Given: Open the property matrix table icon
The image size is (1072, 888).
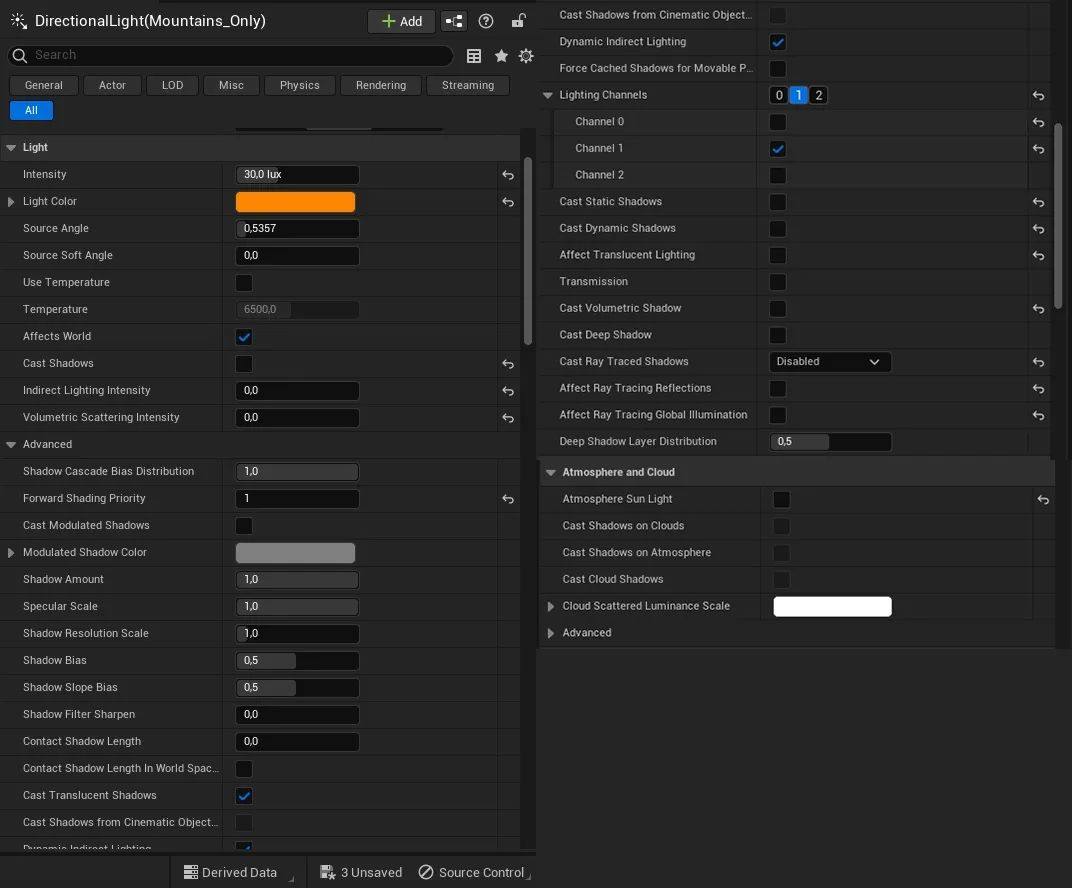Looking at the screenshot, I should pos(474,56).
